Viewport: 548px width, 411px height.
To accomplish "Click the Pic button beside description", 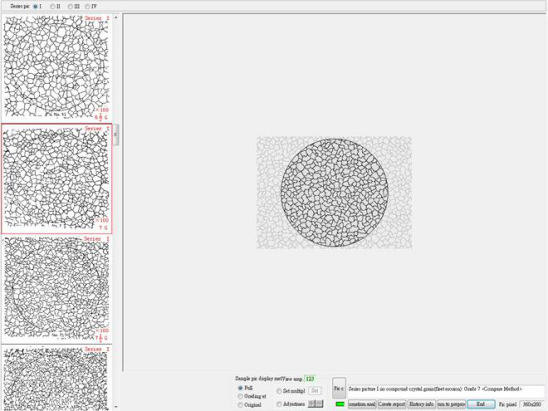I will coord(339,388).
